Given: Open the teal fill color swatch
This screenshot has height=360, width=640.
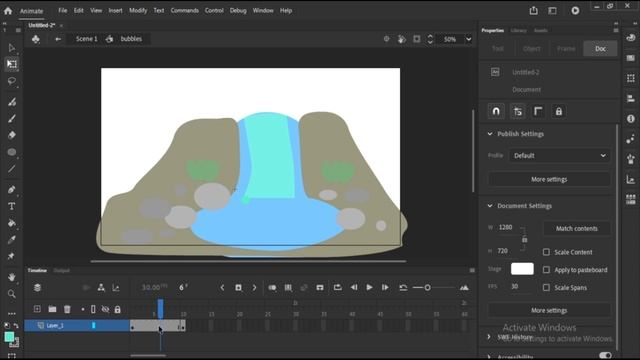Looking at the screenshot, I should [x=9, y=337].
